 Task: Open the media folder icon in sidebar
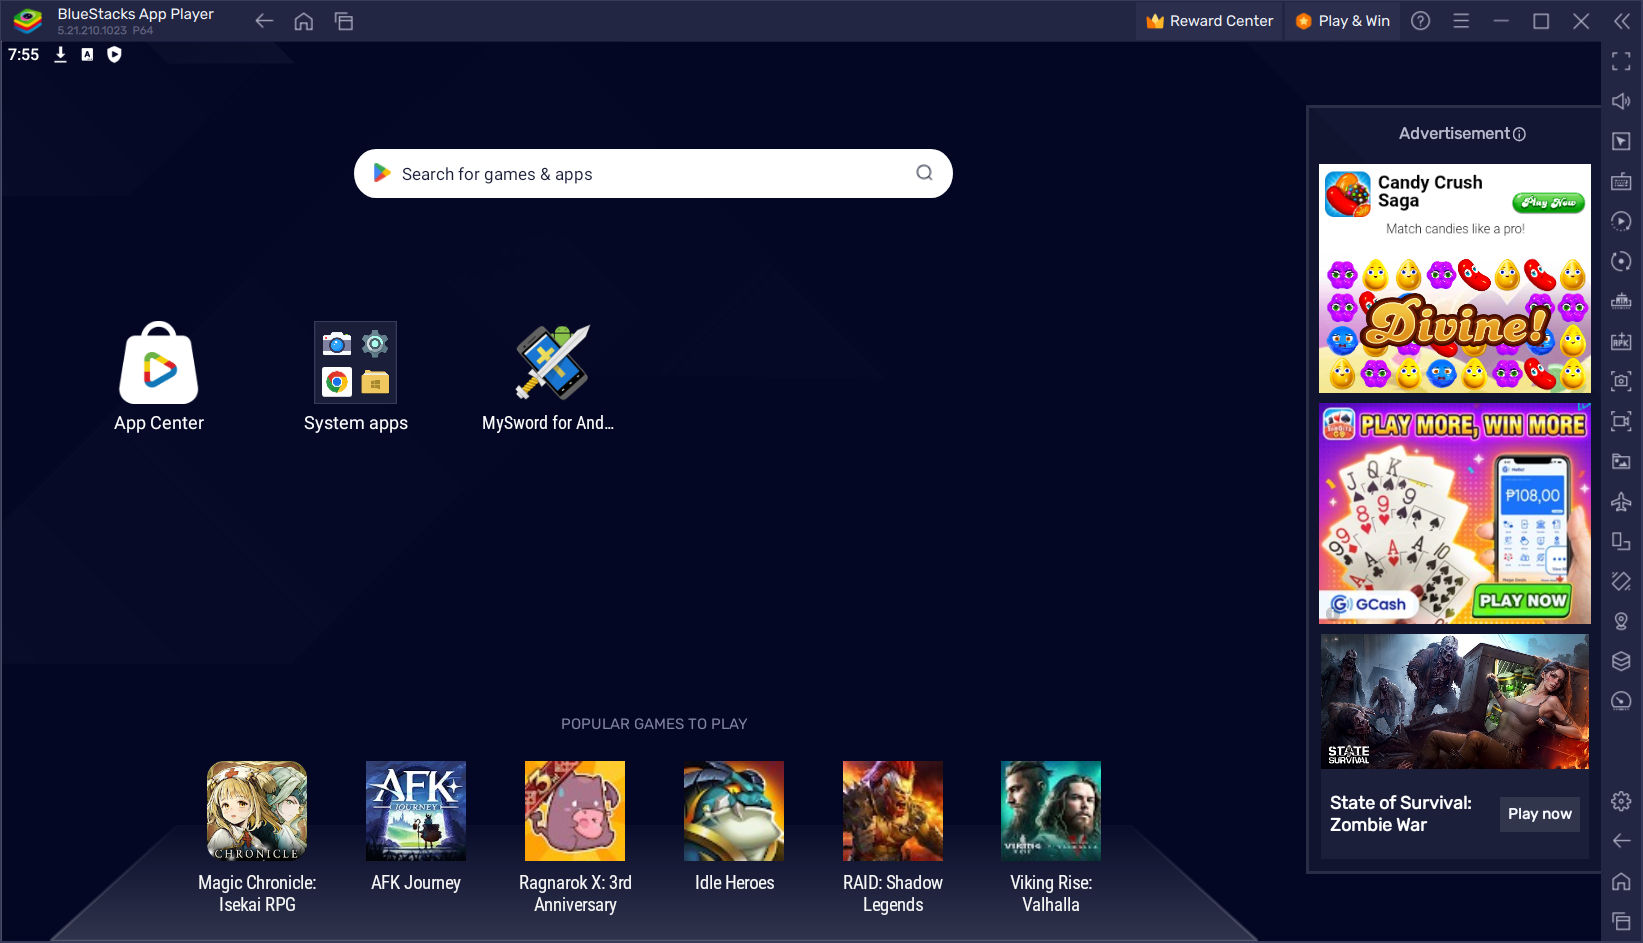pyautogui.click(x=1621, y=461)
